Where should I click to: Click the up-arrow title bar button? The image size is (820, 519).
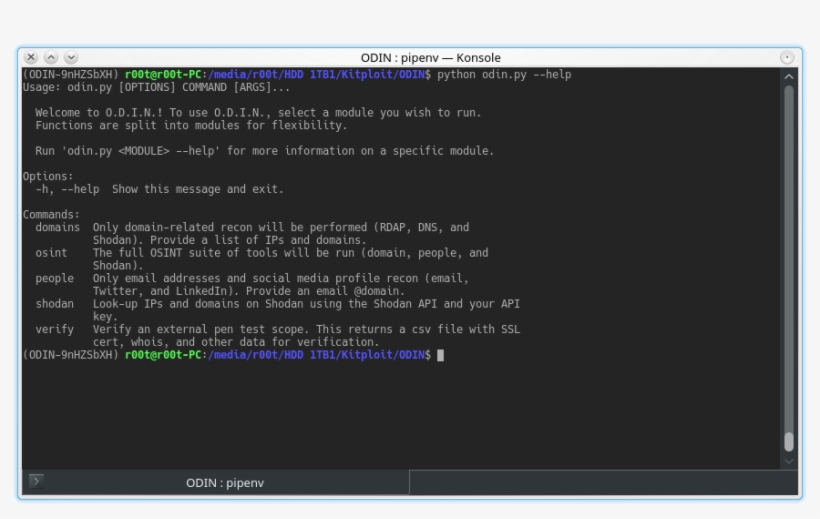pyautogui.click(x=51, y=57)
